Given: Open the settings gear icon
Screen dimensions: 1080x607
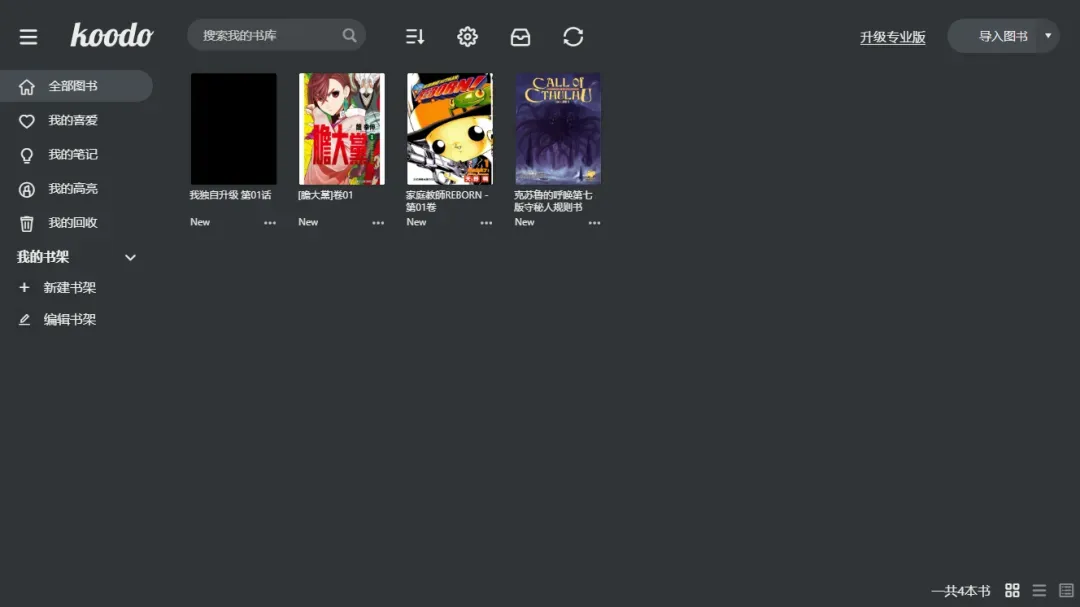Looking at the screenshot, I should (467, 37).
